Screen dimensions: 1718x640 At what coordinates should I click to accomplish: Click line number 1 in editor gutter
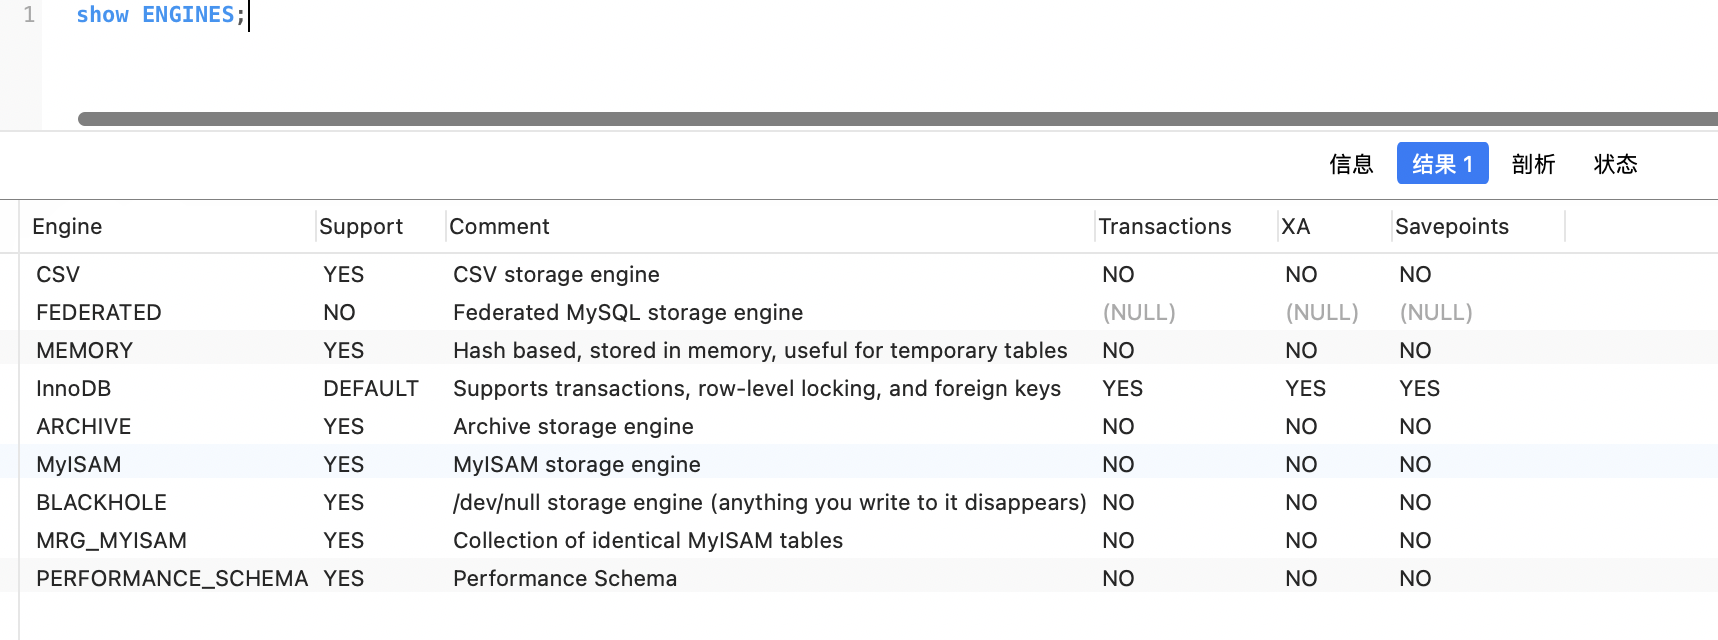click(x=29, y=15)
